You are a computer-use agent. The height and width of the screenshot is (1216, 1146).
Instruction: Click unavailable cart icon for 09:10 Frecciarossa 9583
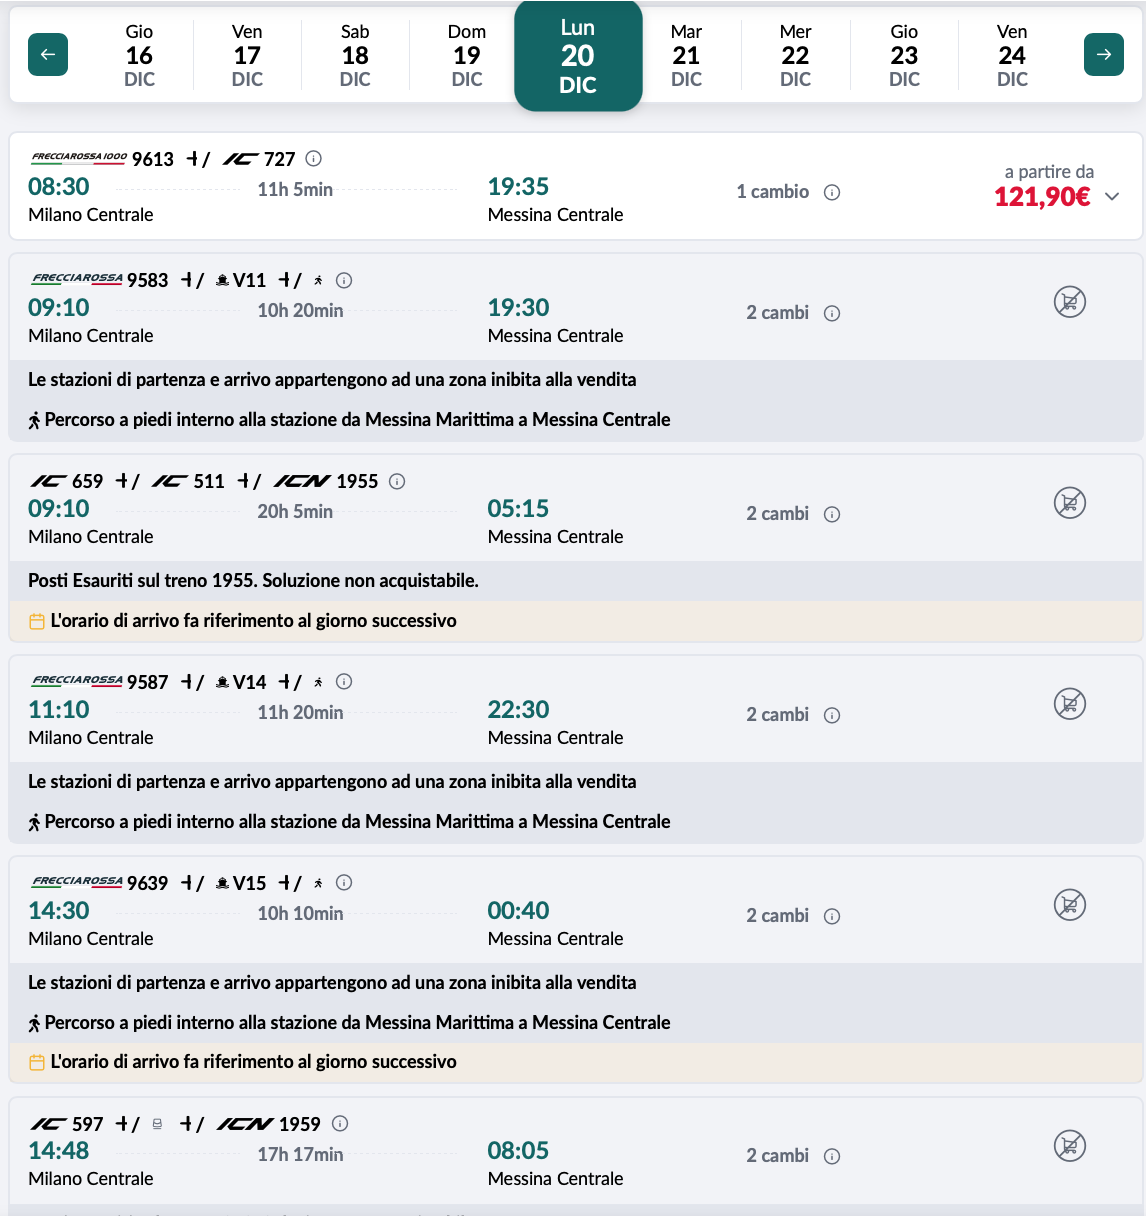click(1069, 302)
